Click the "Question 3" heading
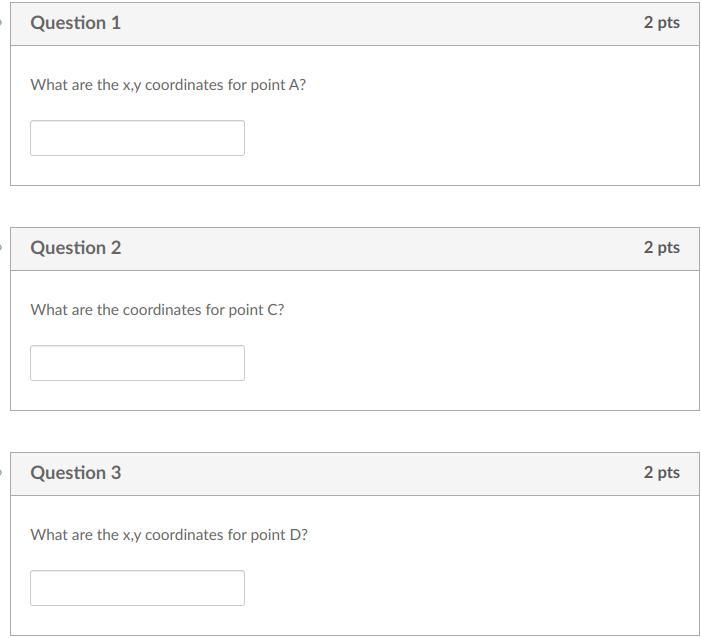 tap(76, 473)
